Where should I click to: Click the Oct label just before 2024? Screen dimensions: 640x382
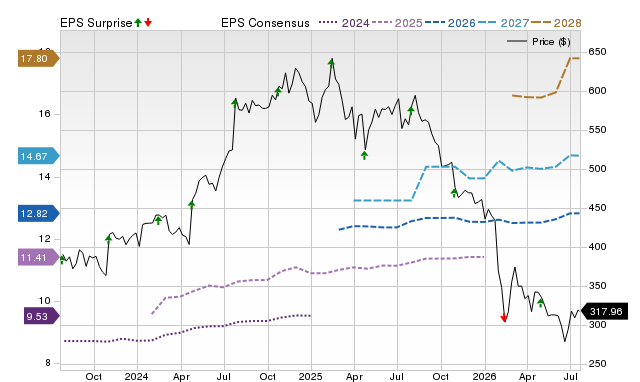[93, 376]
